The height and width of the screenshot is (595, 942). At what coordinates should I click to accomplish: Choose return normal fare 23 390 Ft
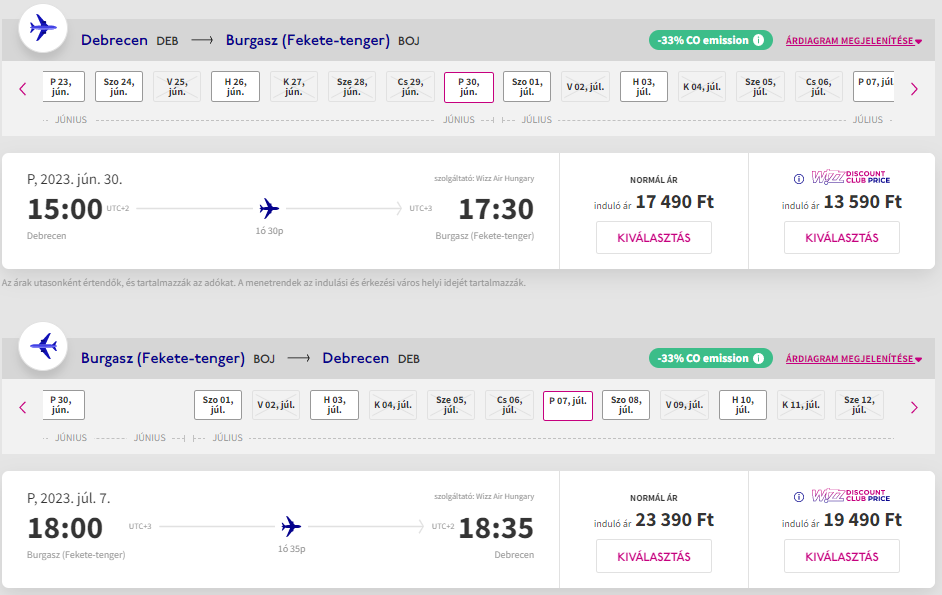pos(654,556)
